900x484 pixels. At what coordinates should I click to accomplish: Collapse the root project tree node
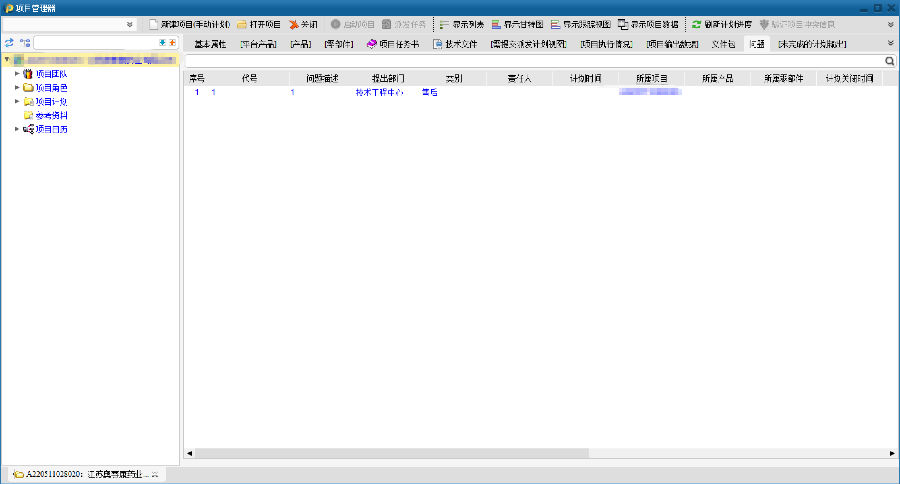7,59
